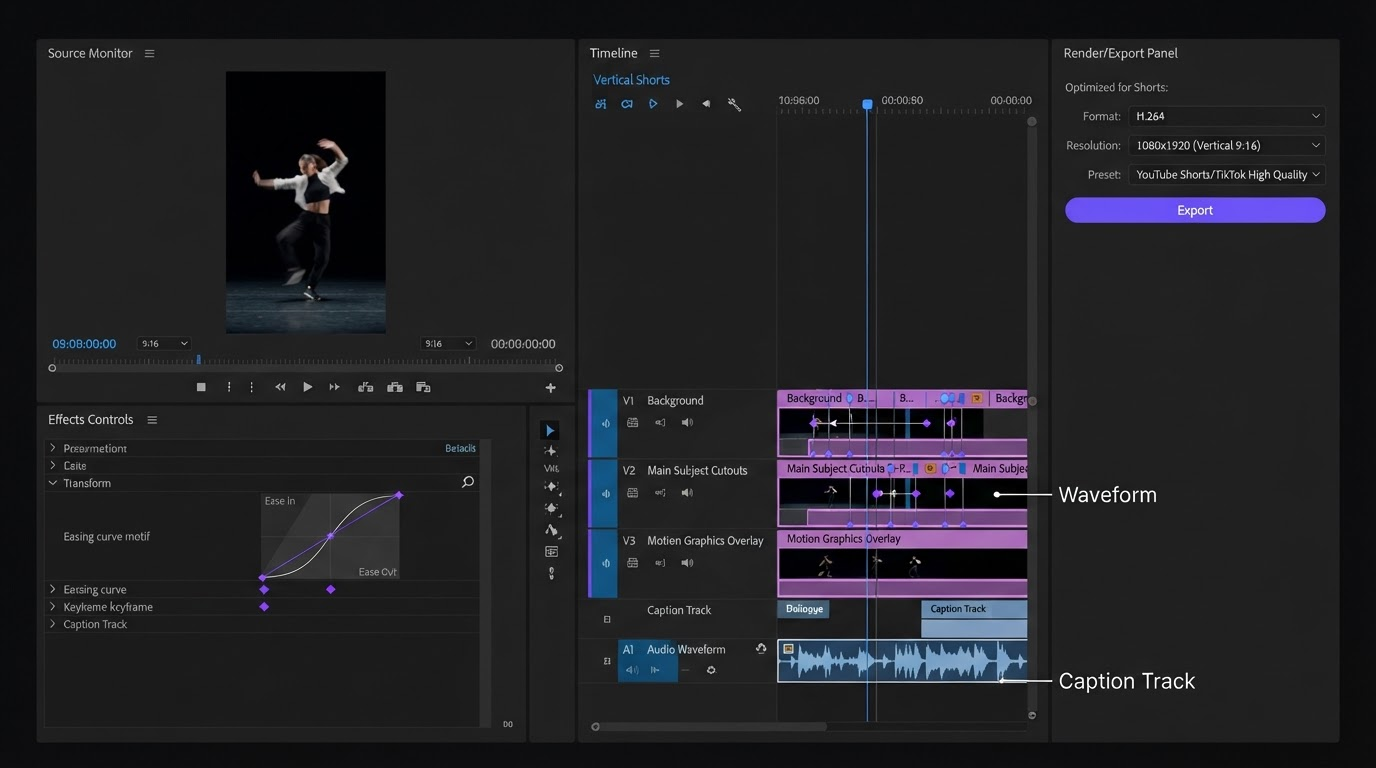This screenshot has width=1376, height=768.
Task: Open the right 9:16 dropdown in Source Monitor
Action: (448, 343)
